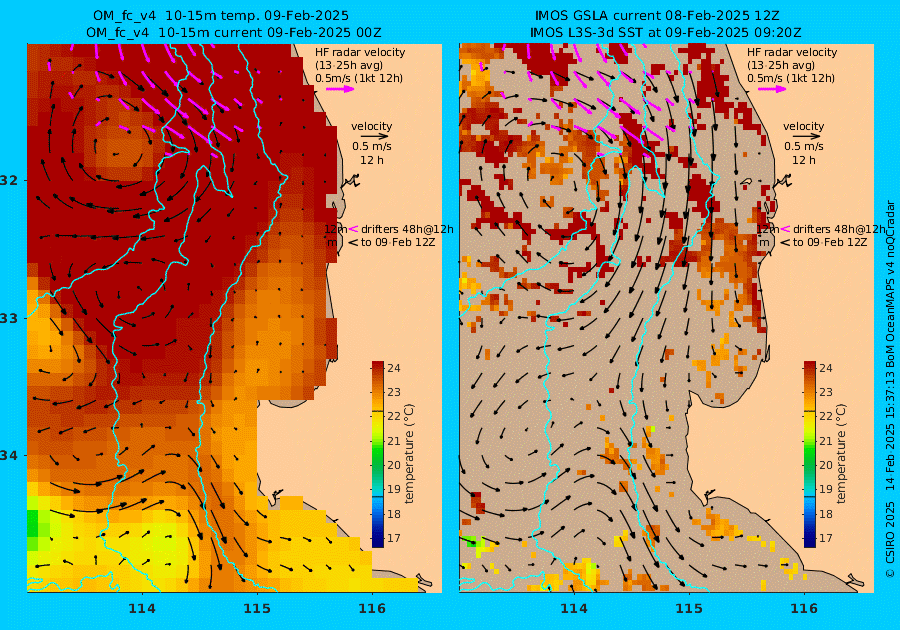This screenshot has width=900, height=630.
Task: Click colorbar tick '20' in left map
Action: [x=394, y=465]
